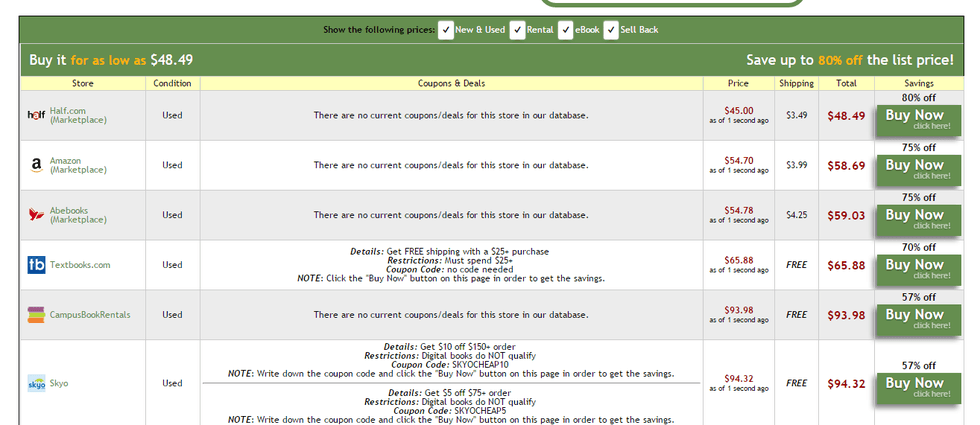Choose Buy Now for Textbooks.com at $65.88

tap(914, 269)
